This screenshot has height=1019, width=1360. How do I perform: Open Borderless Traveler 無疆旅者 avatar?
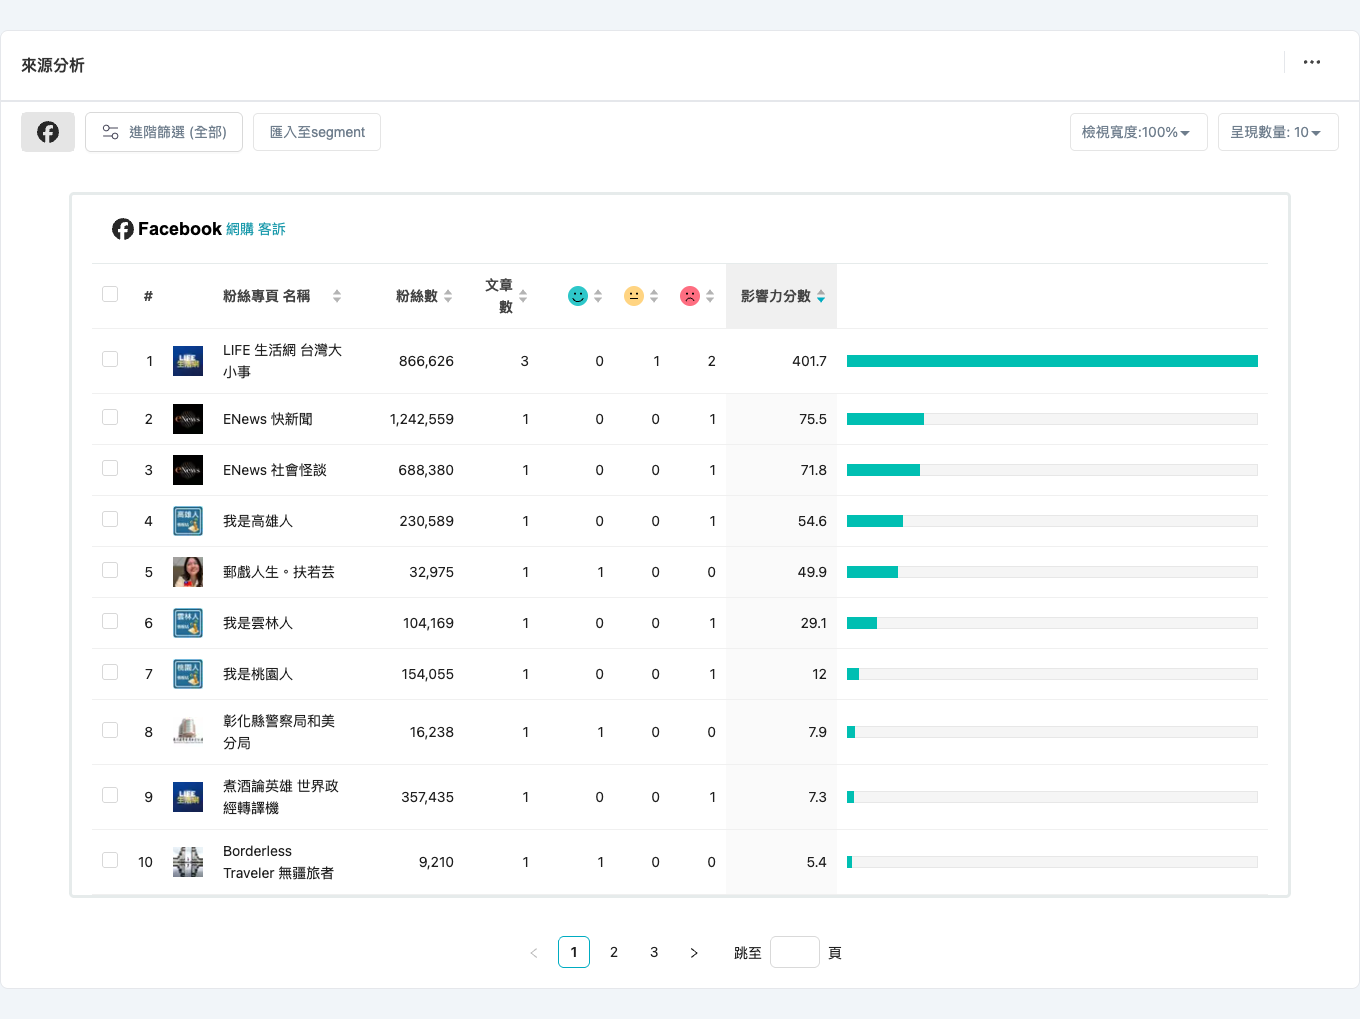[x=188, y=862]
